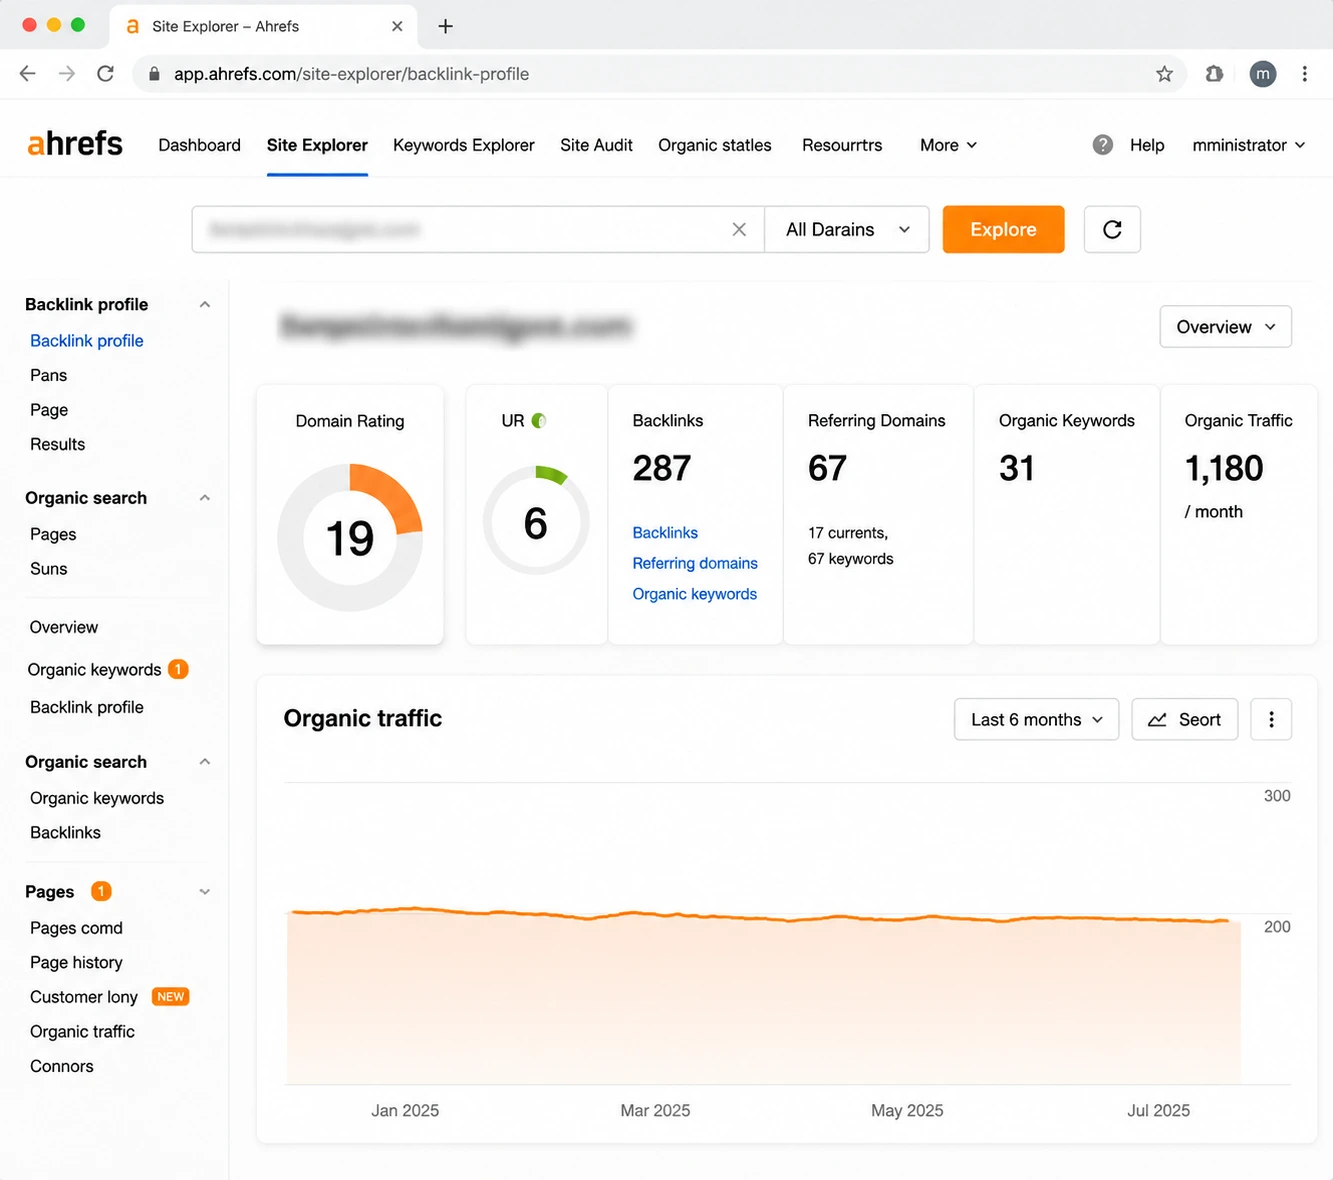Screen dimensions: 1333x1180
Task: Click the Explore button
Action: tap(1003, 229)
